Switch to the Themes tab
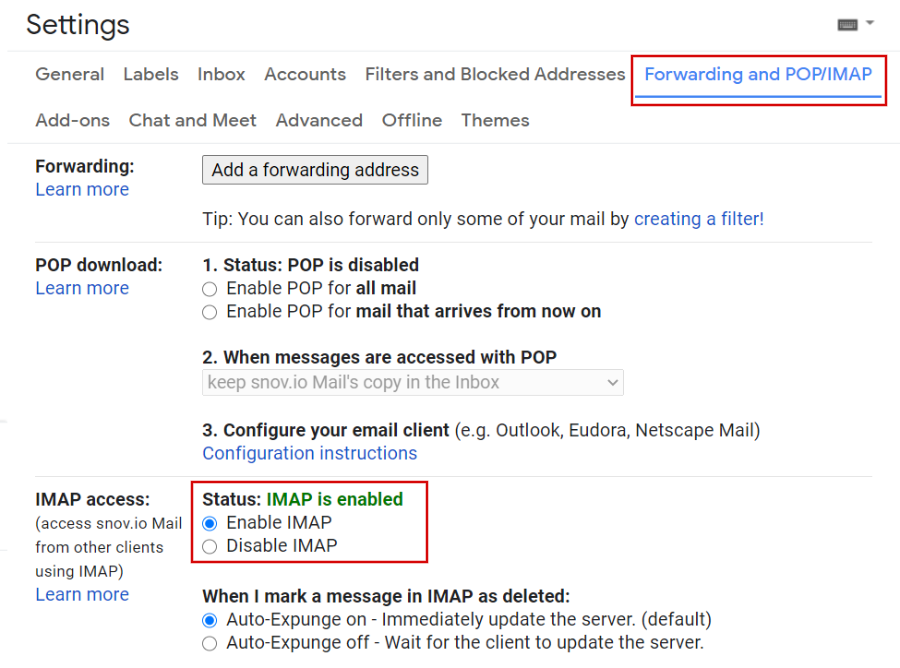900x668 pixels. tap(495, 120)
